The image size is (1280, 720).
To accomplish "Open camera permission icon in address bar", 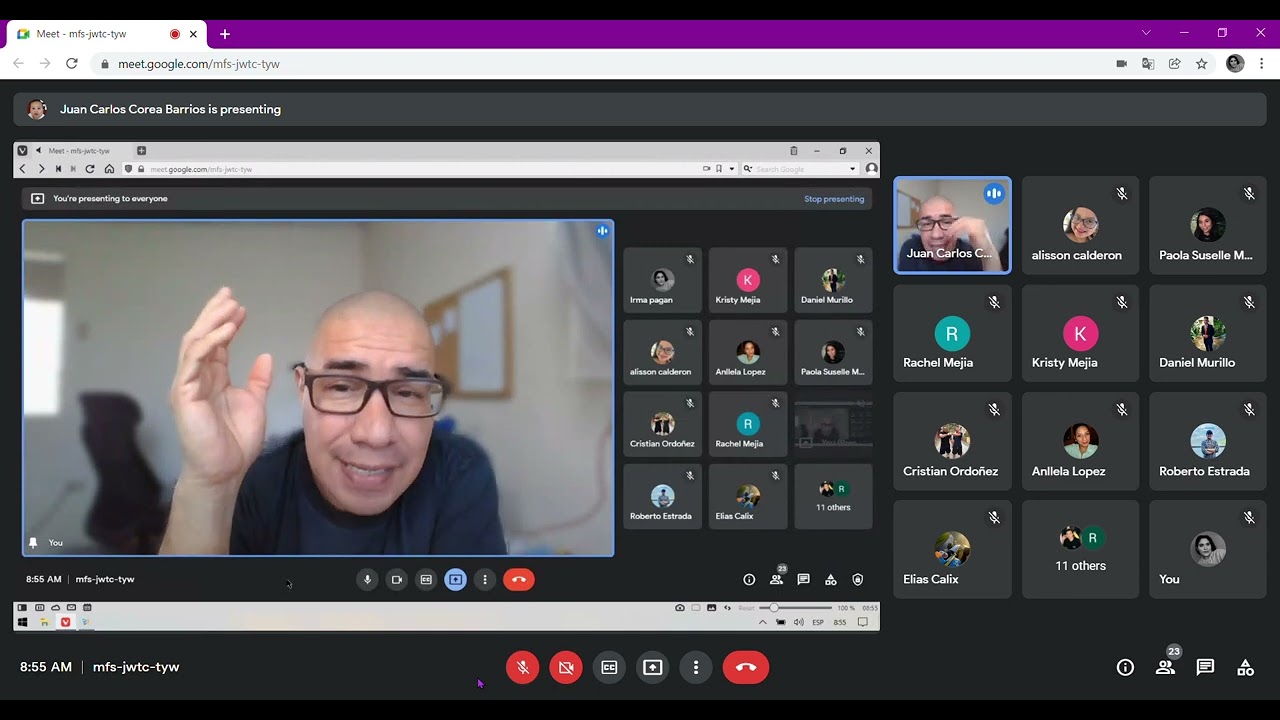I will click(x=1121, y=63).
